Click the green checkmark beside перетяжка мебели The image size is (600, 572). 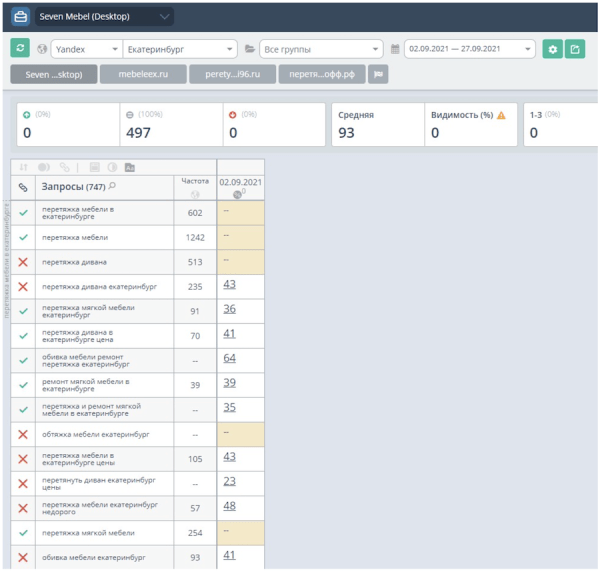pos(22,238)
